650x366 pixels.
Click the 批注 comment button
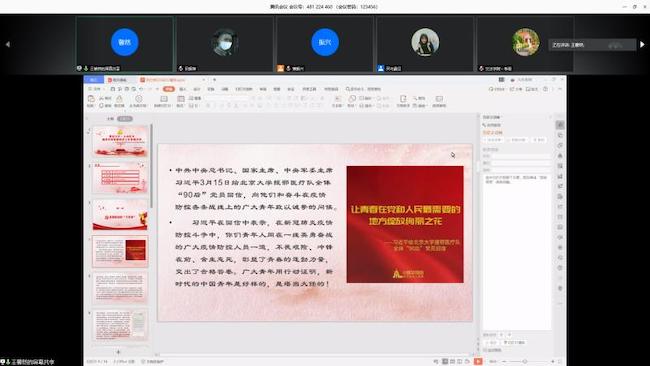click(532, 89)
